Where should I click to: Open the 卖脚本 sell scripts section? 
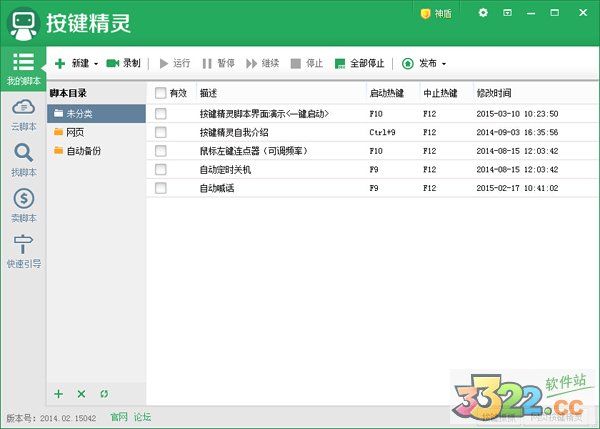click(23, 206)
